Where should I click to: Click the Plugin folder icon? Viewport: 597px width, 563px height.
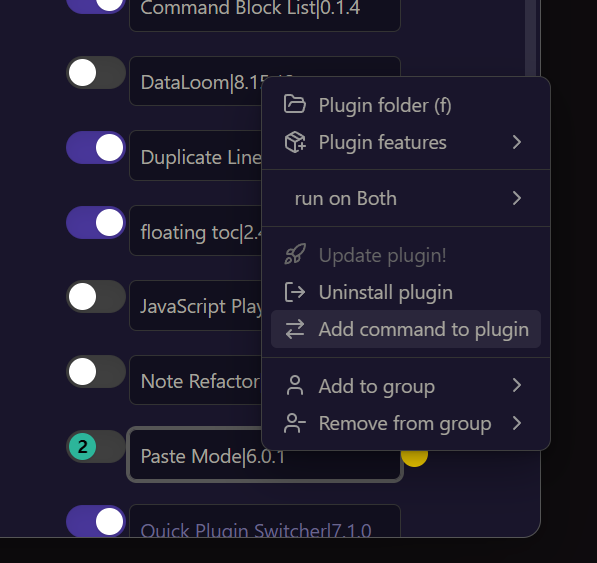(295, 104)
